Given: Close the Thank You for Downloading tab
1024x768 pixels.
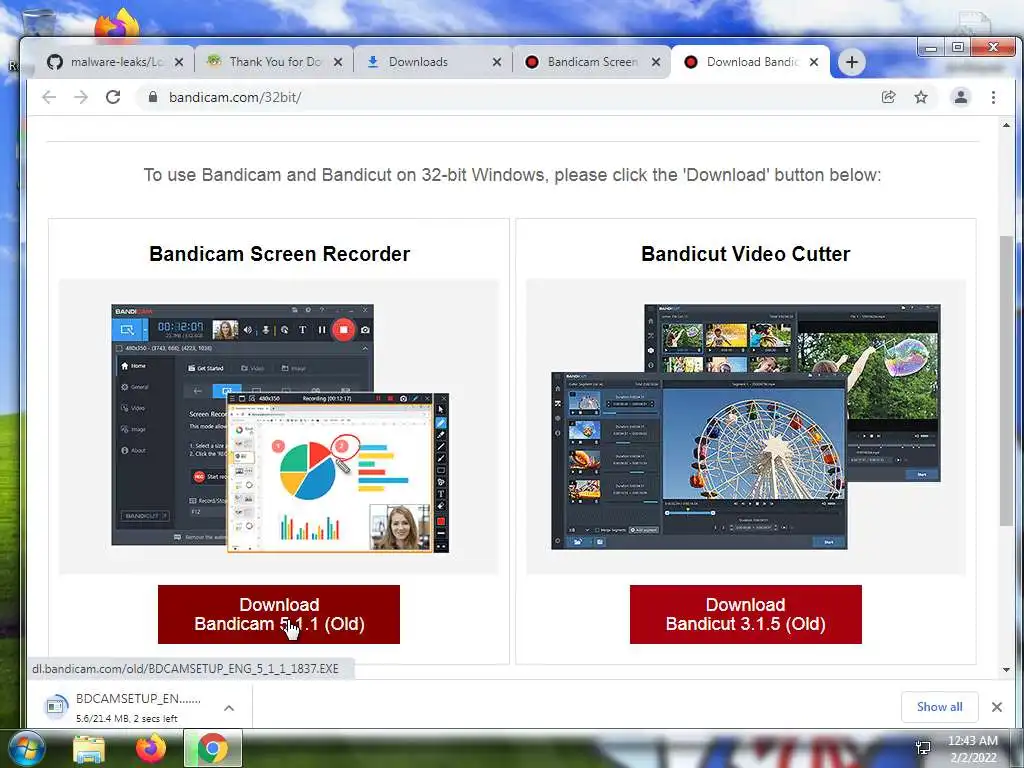Looking at the screenshot, I should coord(338,62).
